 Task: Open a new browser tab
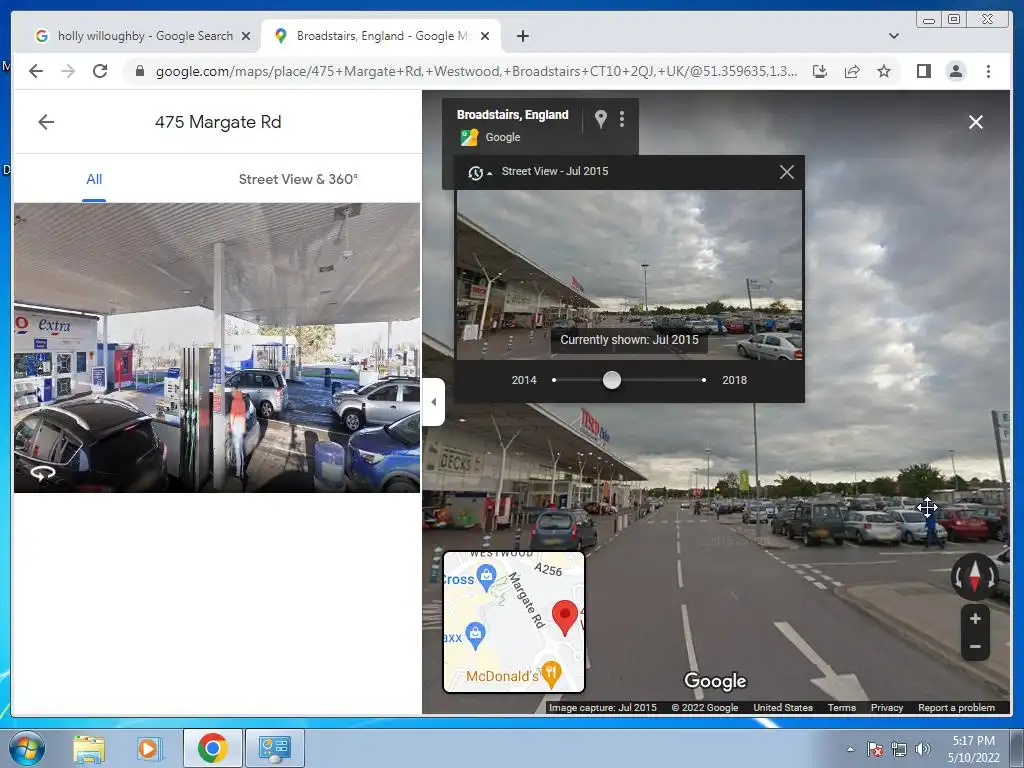(x=522, y=36)
